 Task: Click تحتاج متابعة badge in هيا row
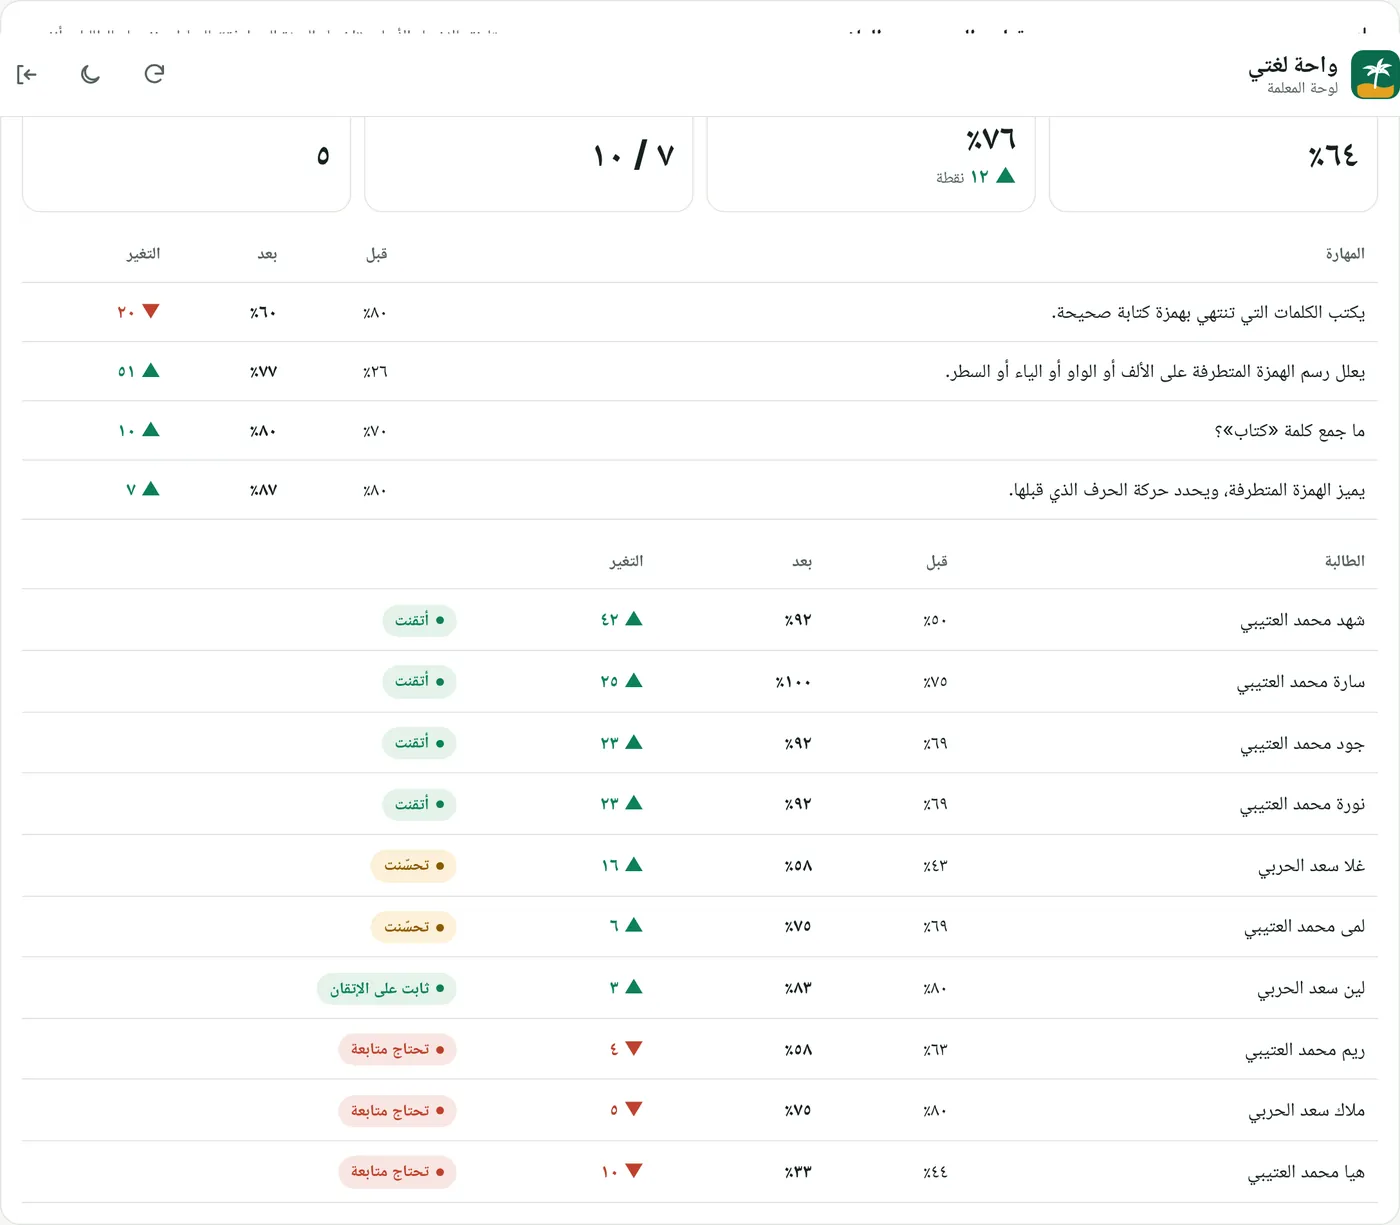pyautogui.click(x=397, y=1171)
